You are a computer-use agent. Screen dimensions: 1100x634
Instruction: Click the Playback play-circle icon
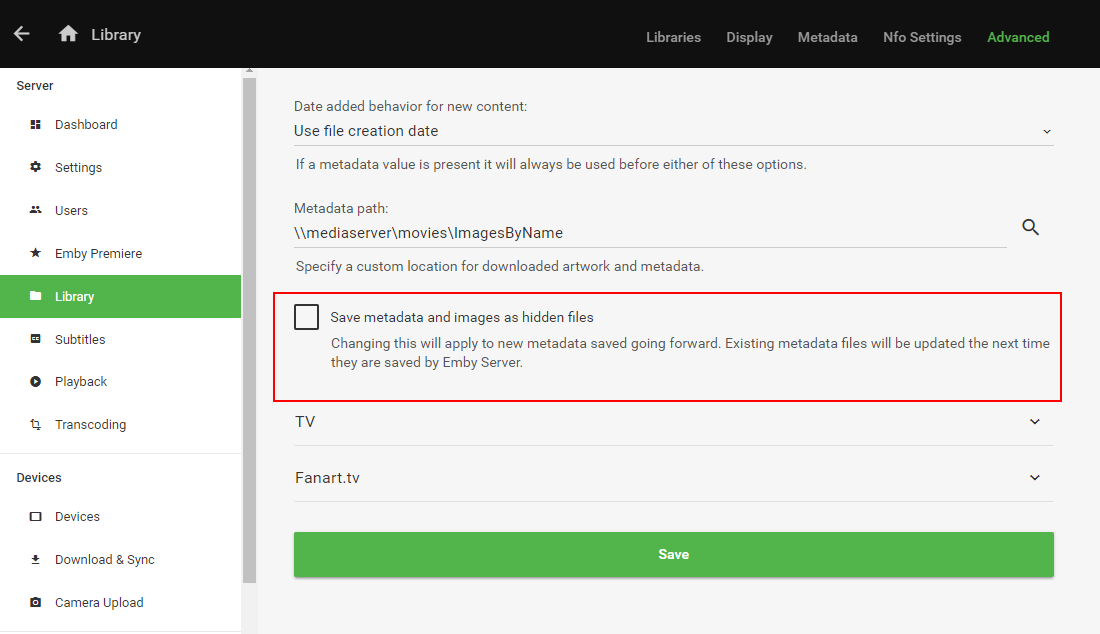pos(36,382)
